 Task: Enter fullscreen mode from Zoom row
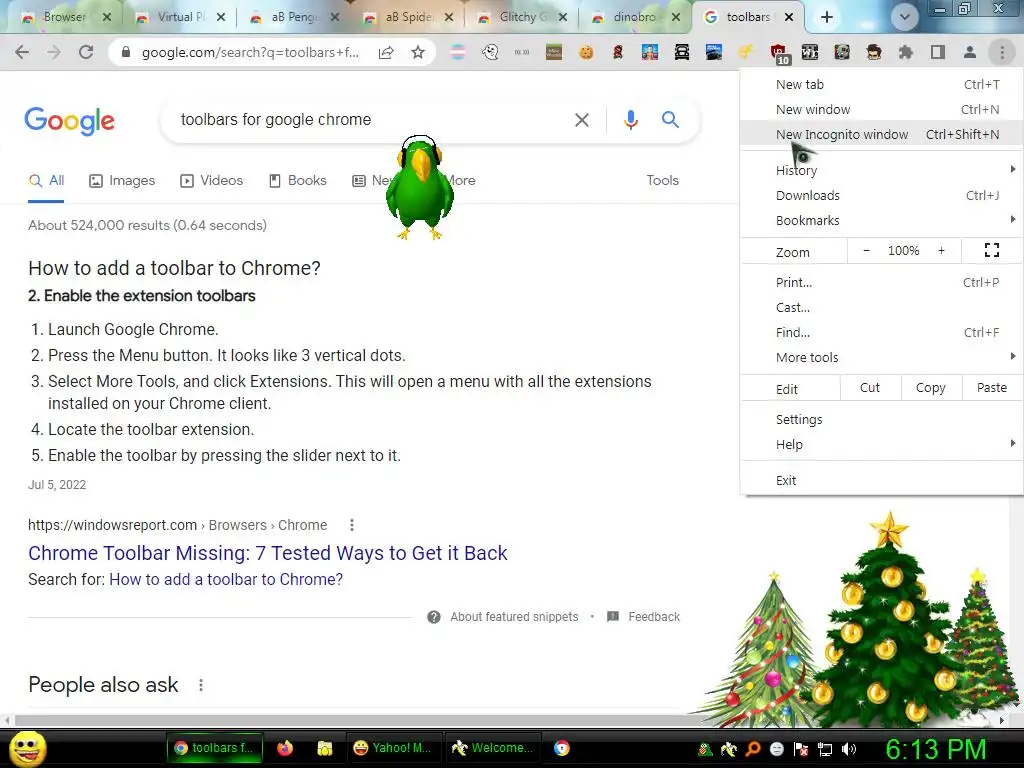tap(991, 250)
